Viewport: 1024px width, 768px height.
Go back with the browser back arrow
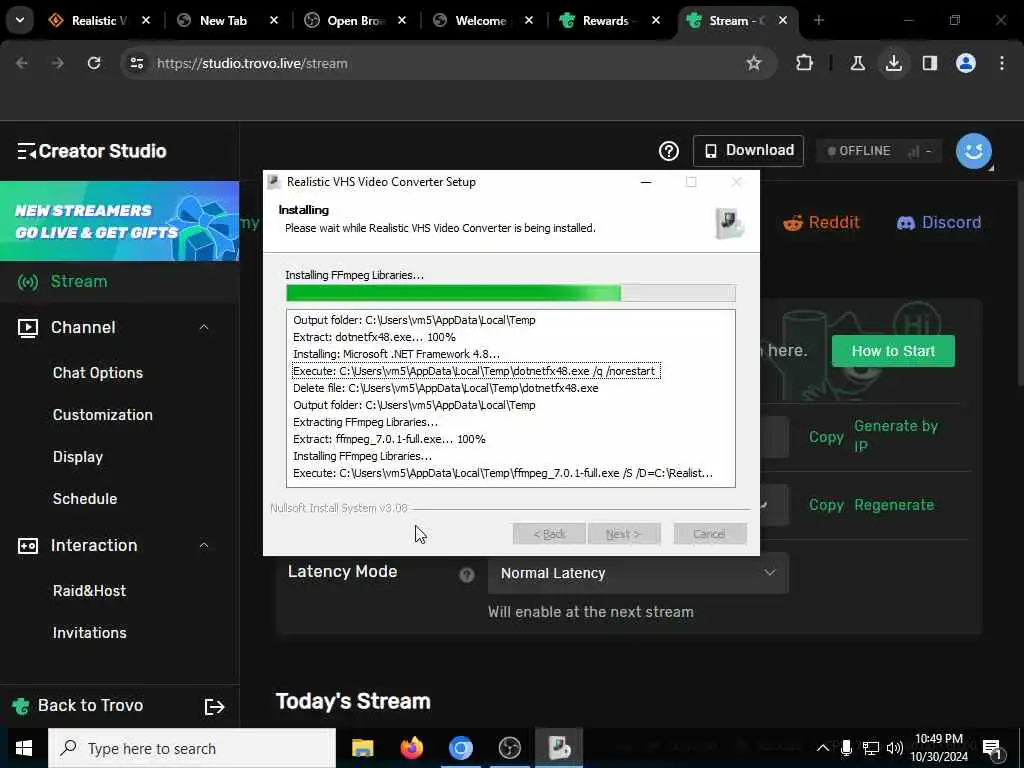point(22,63)
